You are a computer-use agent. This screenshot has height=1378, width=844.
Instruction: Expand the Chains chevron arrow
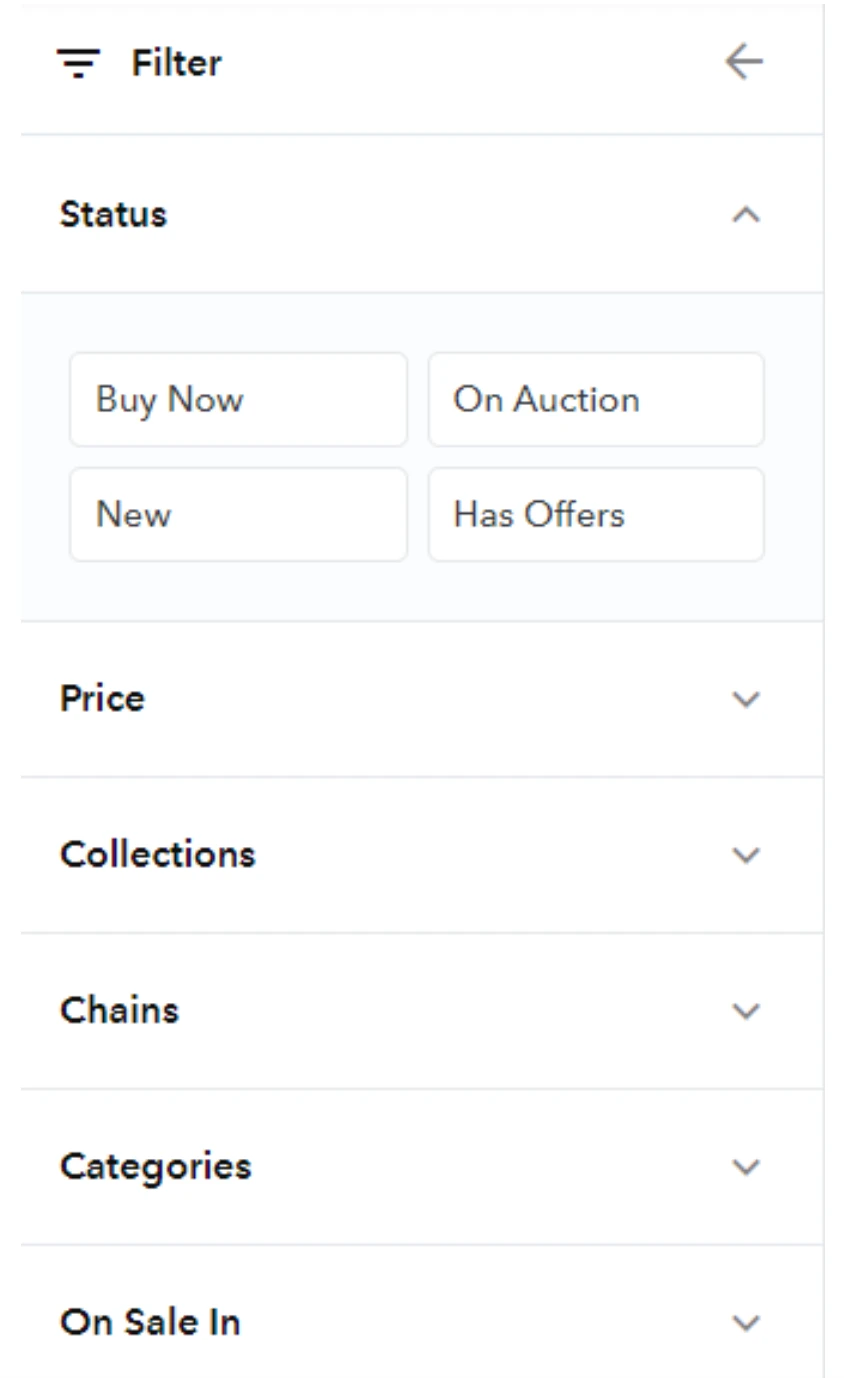click(746, 1011)
